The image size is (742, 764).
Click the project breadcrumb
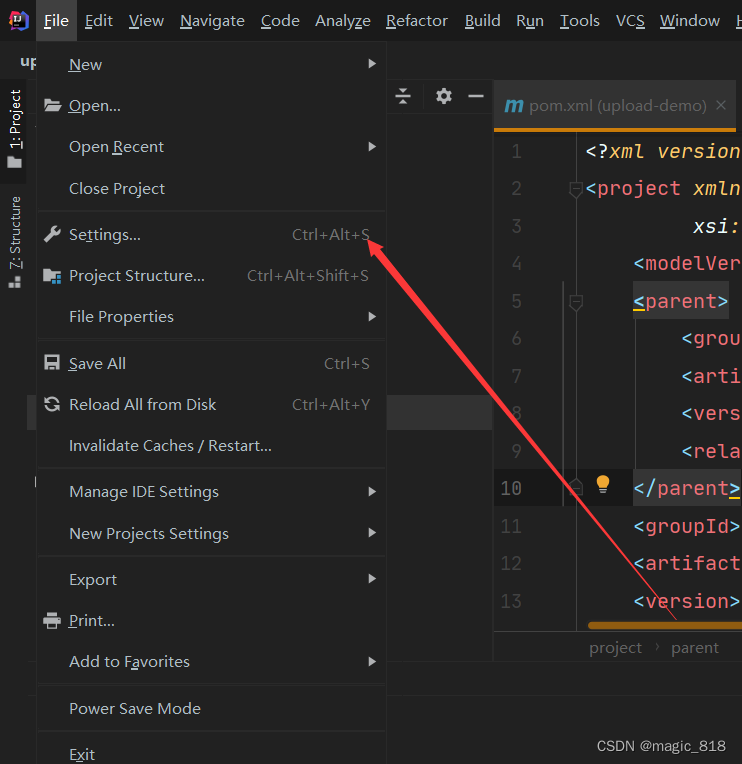pos(615,648)
